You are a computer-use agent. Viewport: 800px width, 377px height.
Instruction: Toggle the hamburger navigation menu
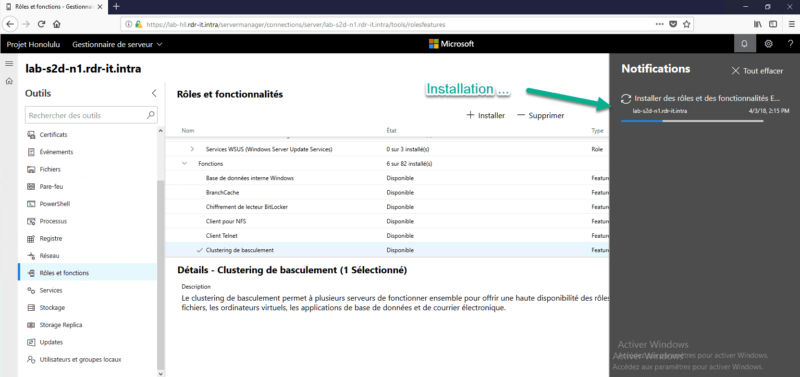point(9,63)
